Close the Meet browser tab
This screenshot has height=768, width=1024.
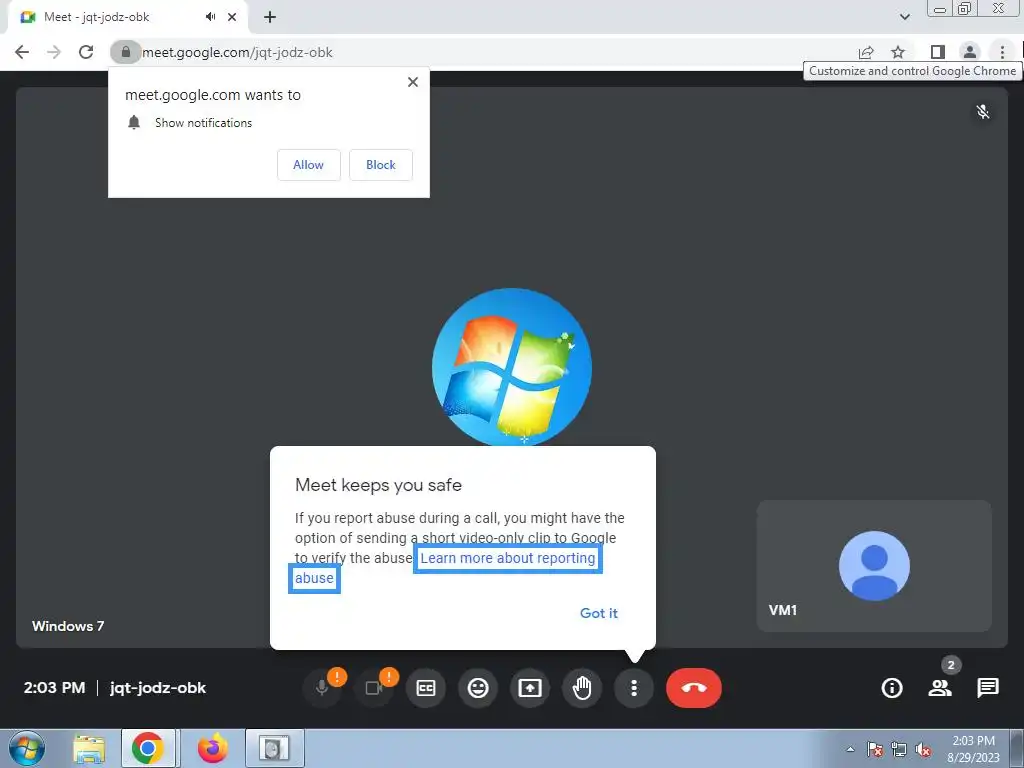coord(232,17)
